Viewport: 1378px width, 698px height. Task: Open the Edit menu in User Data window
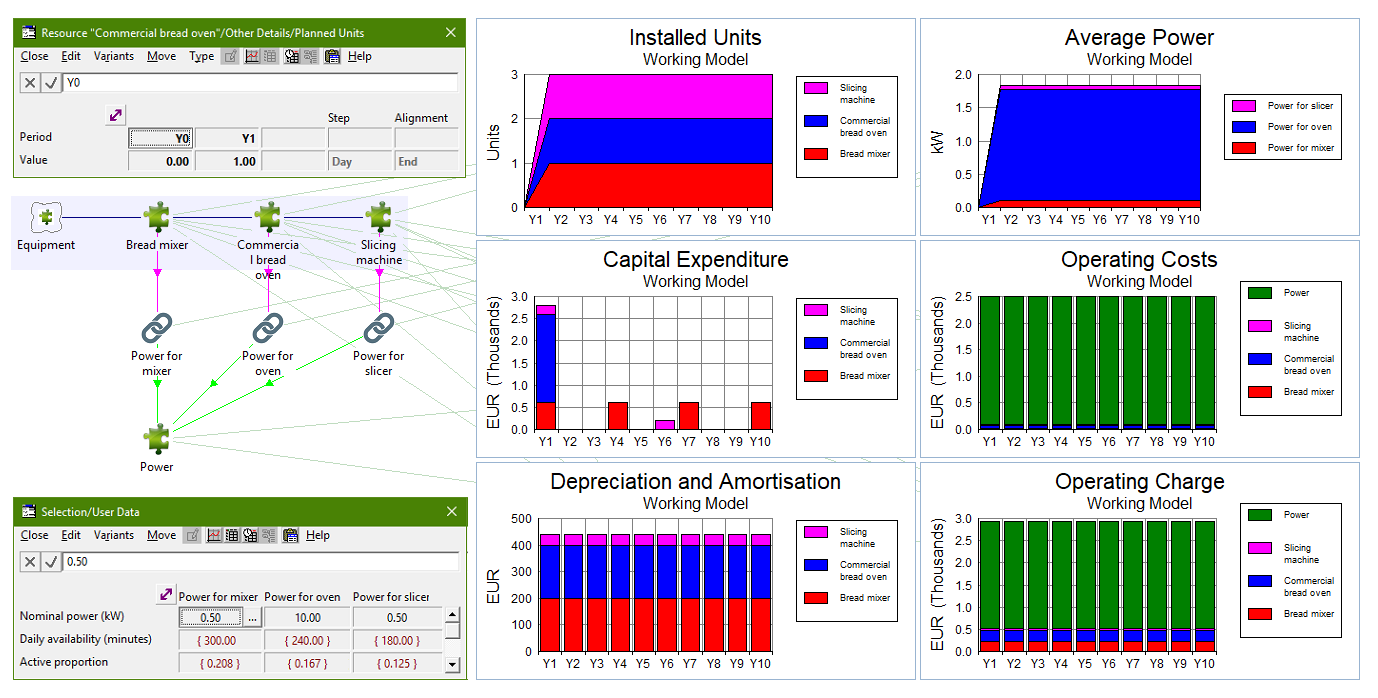coord(71,535)
